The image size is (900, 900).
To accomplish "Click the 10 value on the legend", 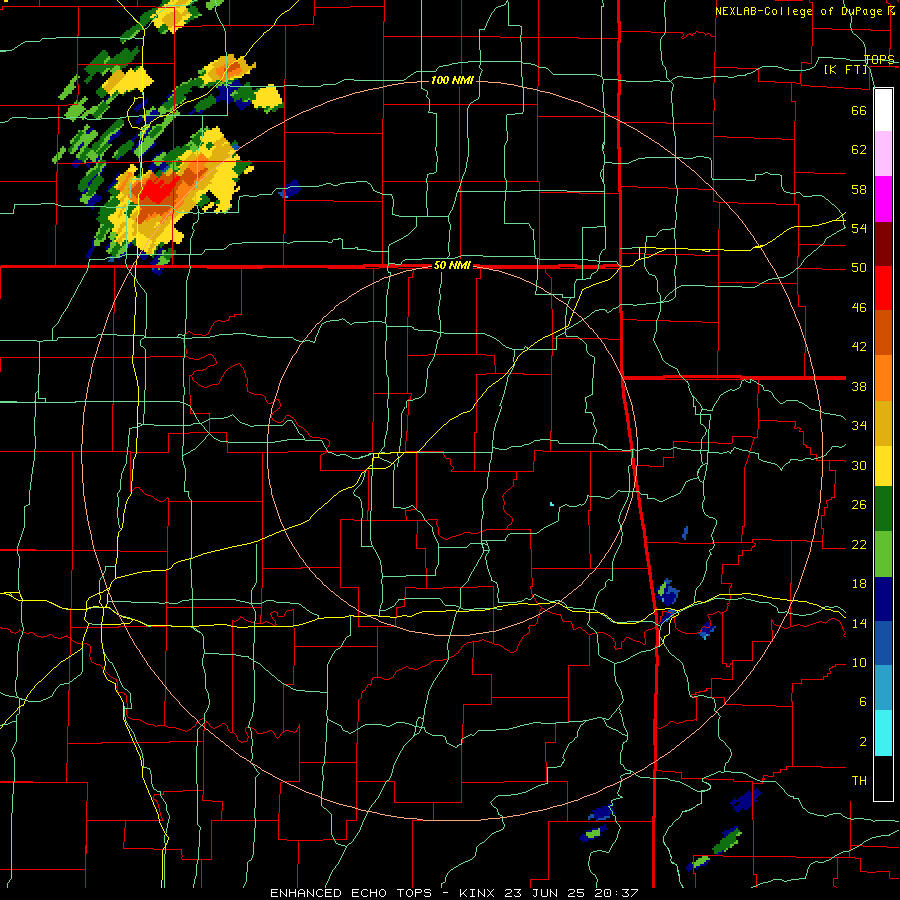I will coord(859,662).
